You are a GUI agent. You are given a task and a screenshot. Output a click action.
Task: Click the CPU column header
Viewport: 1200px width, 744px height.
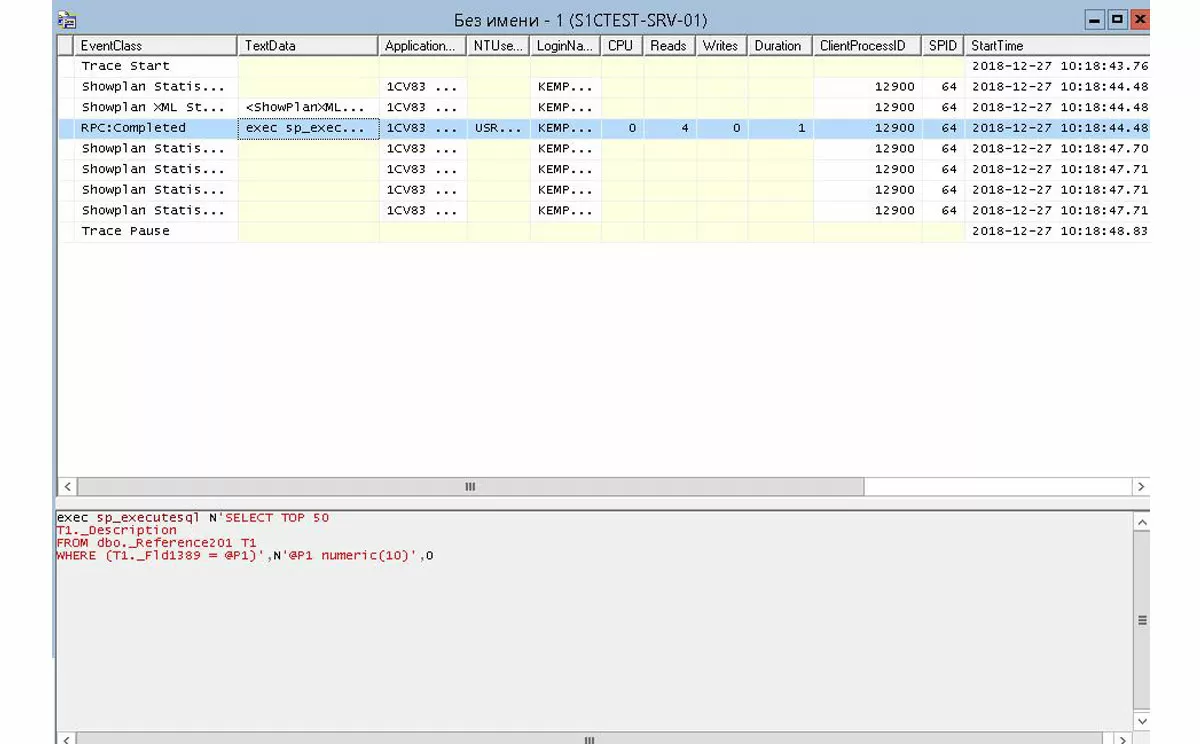click(x=622, y=45)
